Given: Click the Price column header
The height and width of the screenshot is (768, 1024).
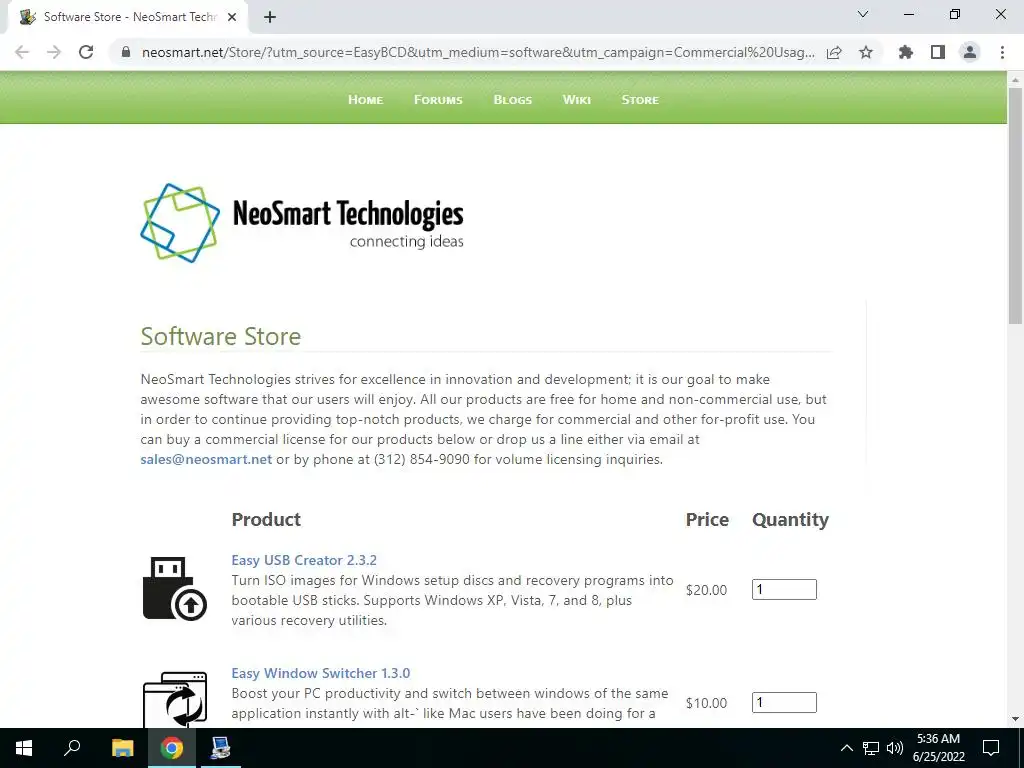Looking at the screenshot, I should (707, 519).
